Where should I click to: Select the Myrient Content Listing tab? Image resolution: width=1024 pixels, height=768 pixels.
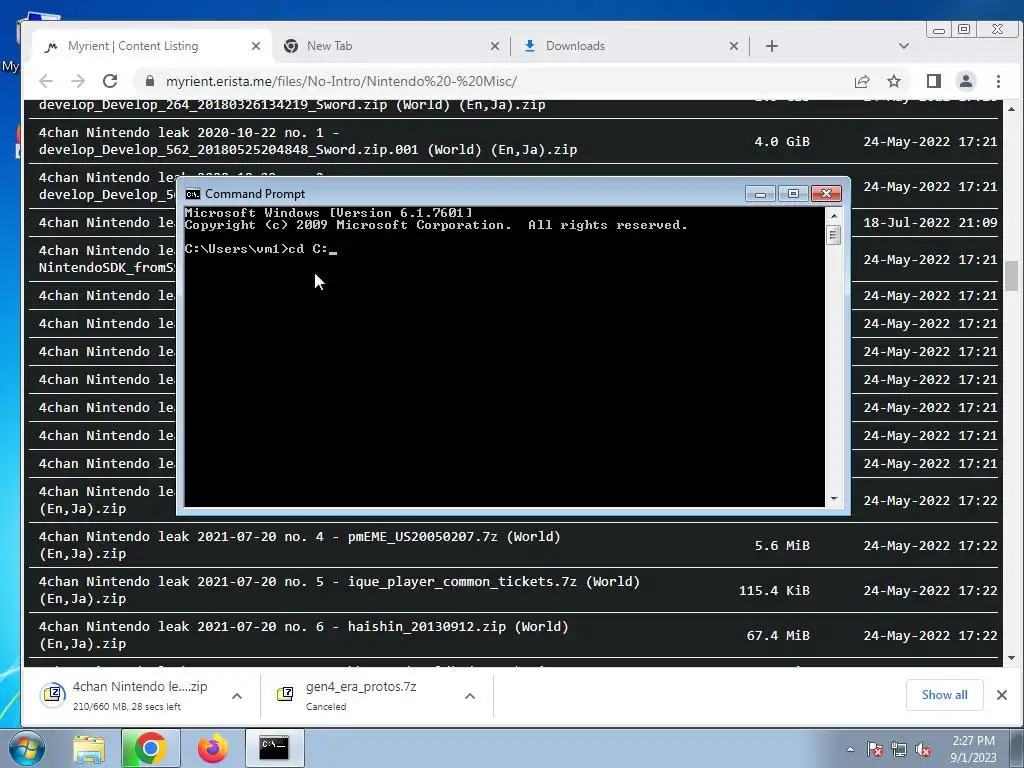152,46
